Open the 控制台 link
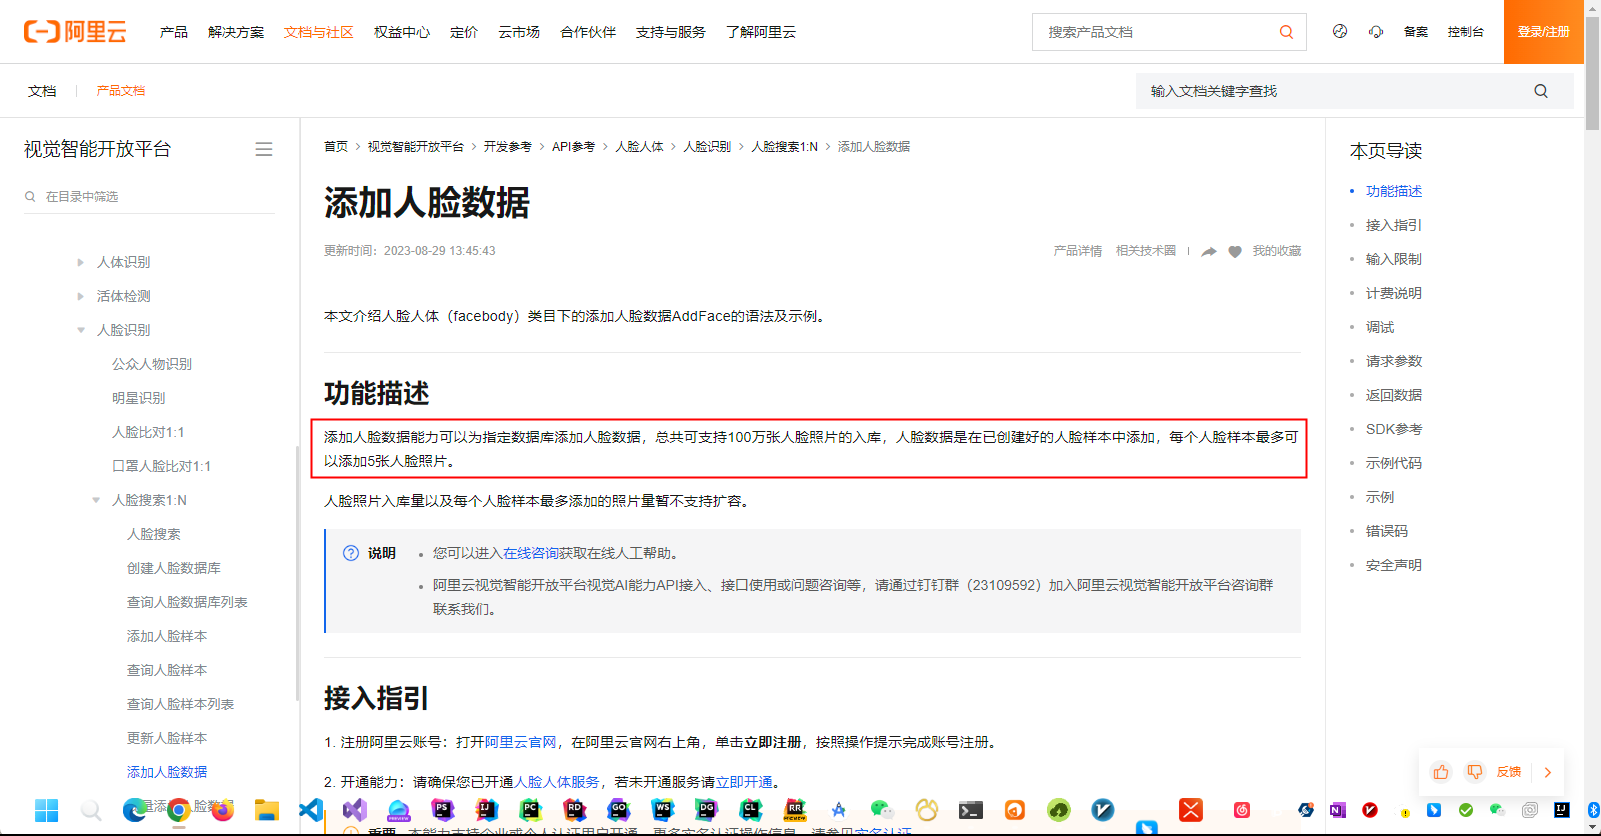Screen dimensions: 1601x836 (1466, 32)
